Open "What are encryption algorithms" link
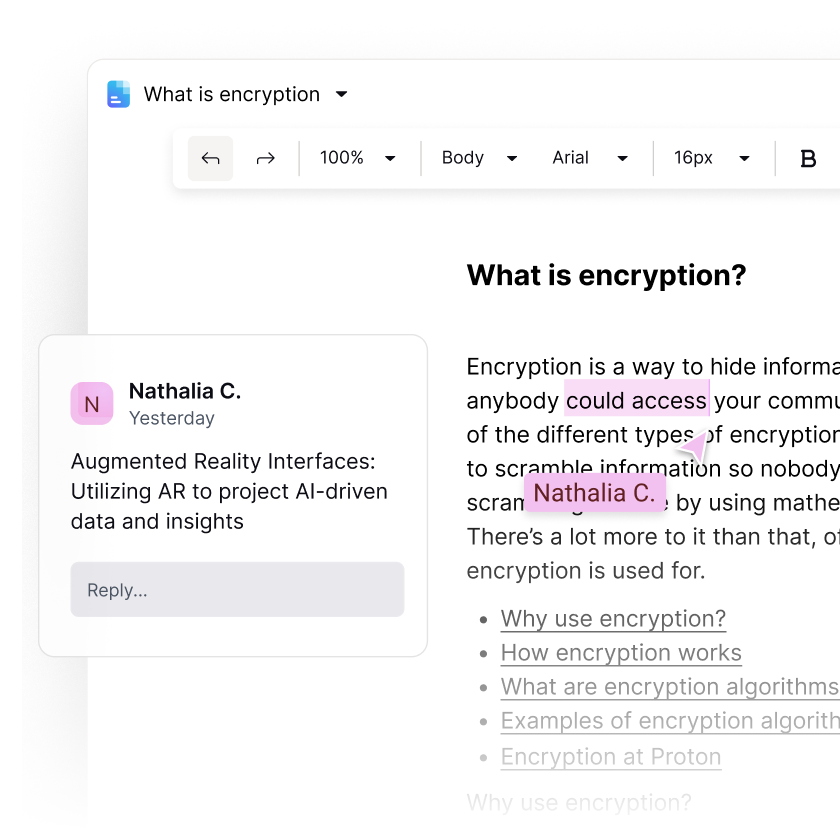 (668, 687)
